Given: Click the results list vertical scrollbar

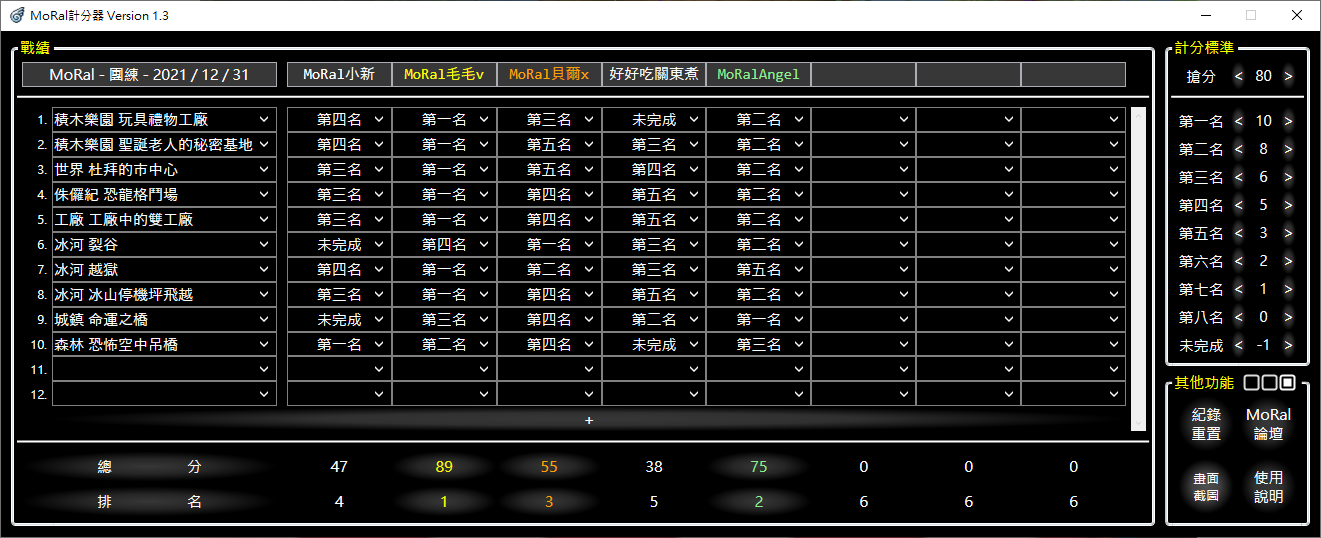Looking at the screenshot, I should pyautogui.click(x=1138, y=269).
